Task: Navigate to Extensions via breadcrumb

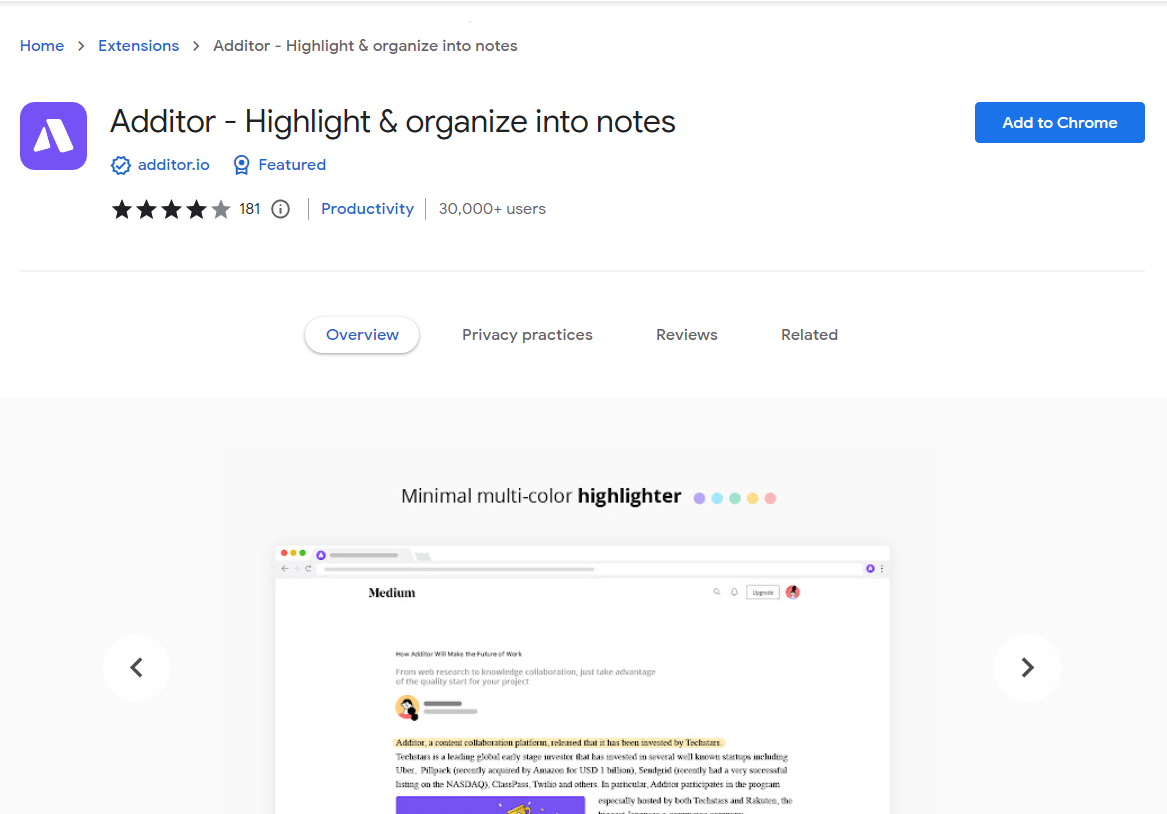Action: tap(138, 45)
